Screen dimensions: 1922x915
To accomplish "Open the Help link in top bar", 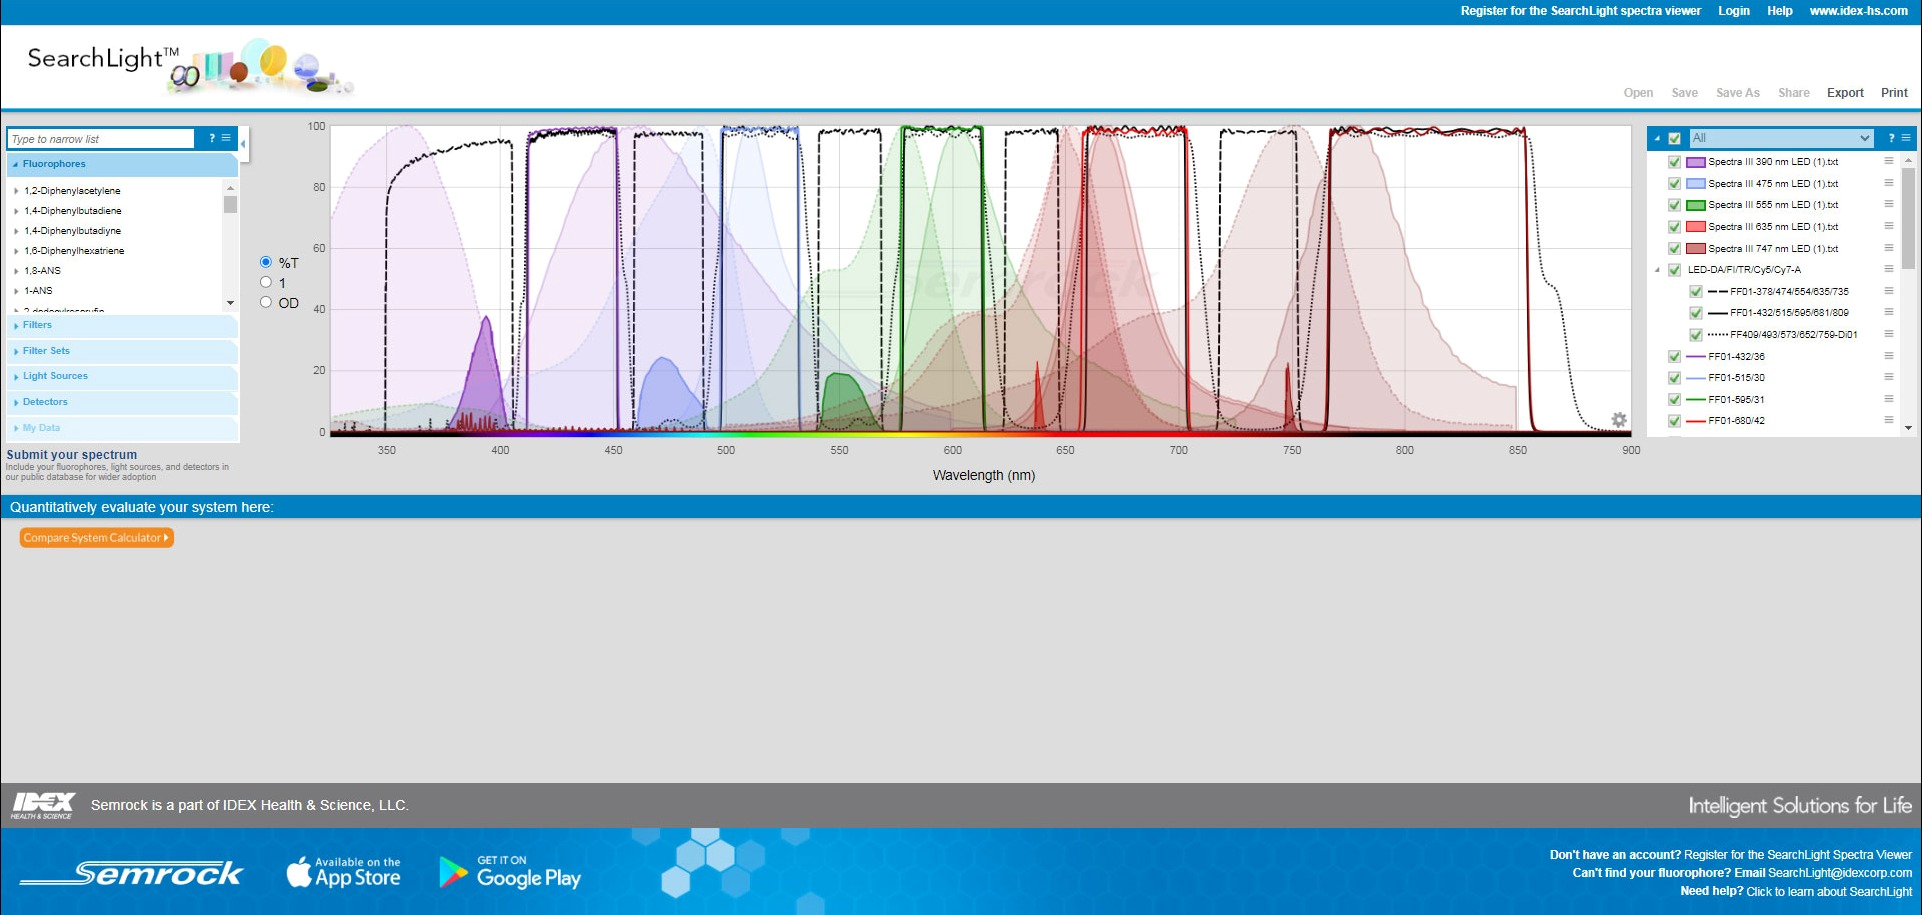I will coord(1780,11).
